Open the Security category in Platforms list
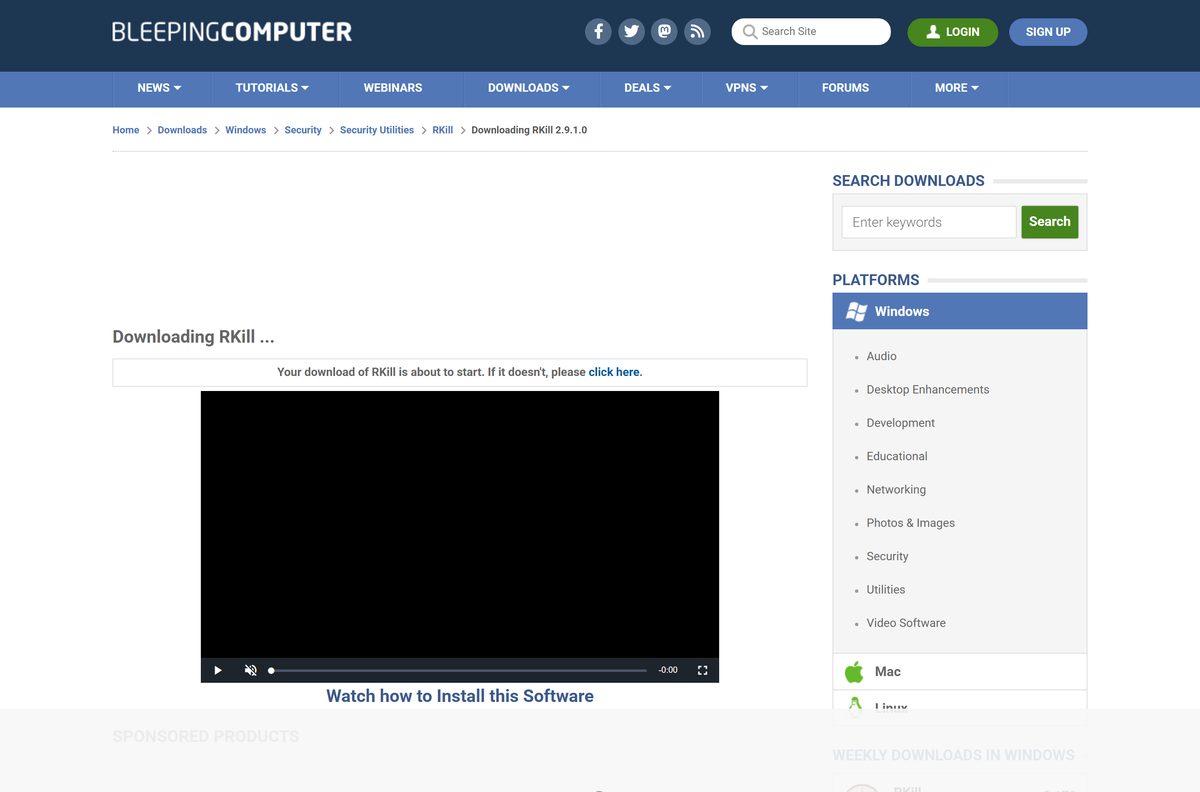1200x792 pixels. click(888, 556)
